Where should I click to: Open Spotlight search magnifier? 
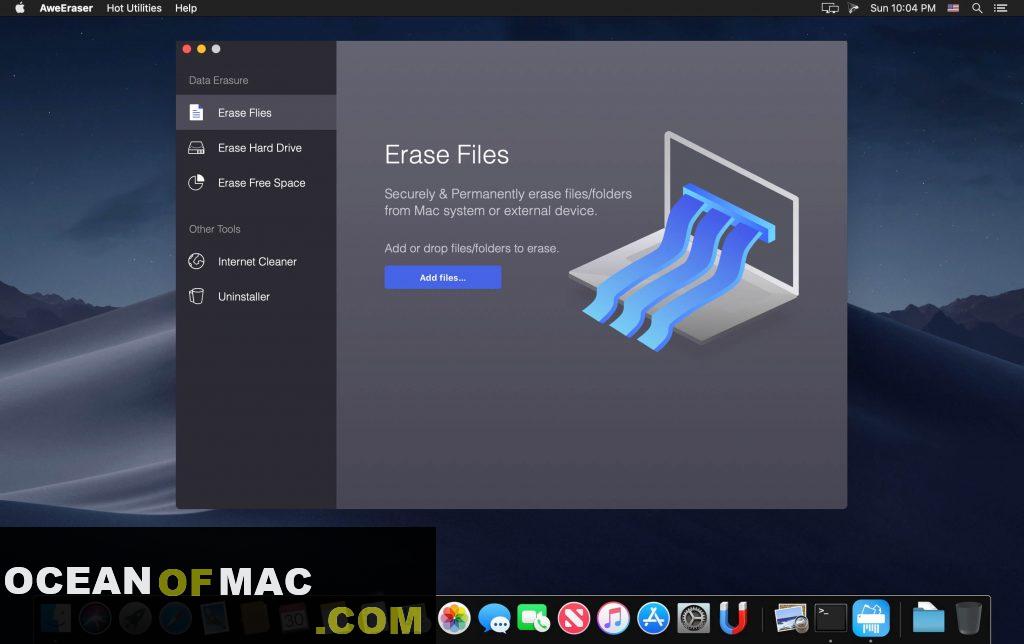(977, 8)
